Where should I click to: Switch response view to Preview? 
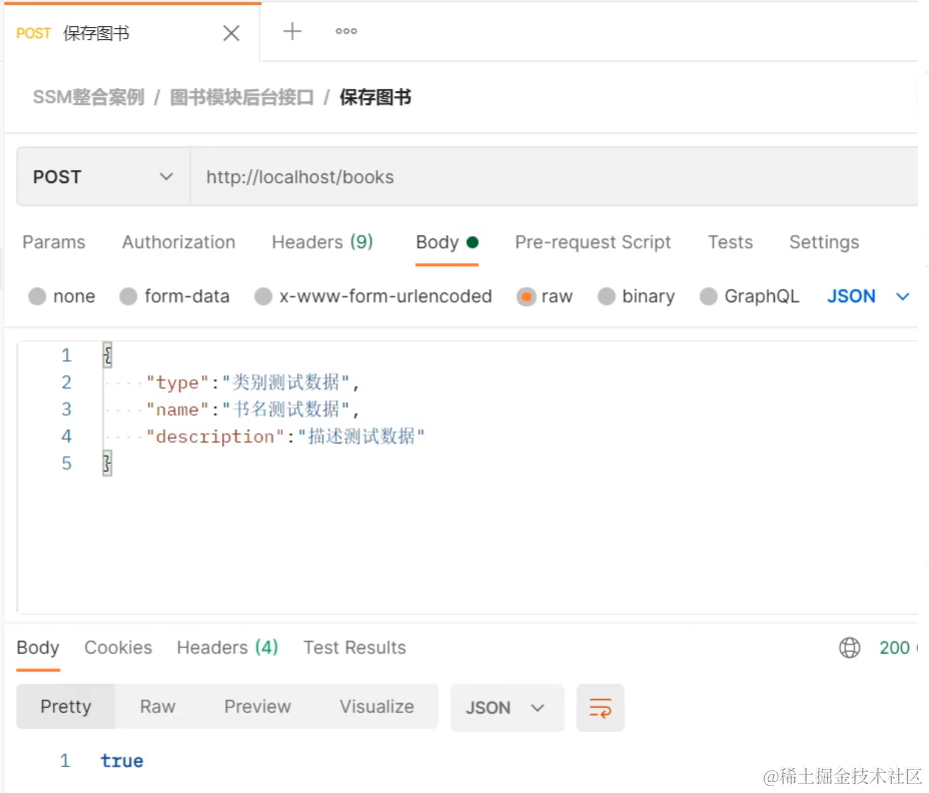(x=258, y=706)
